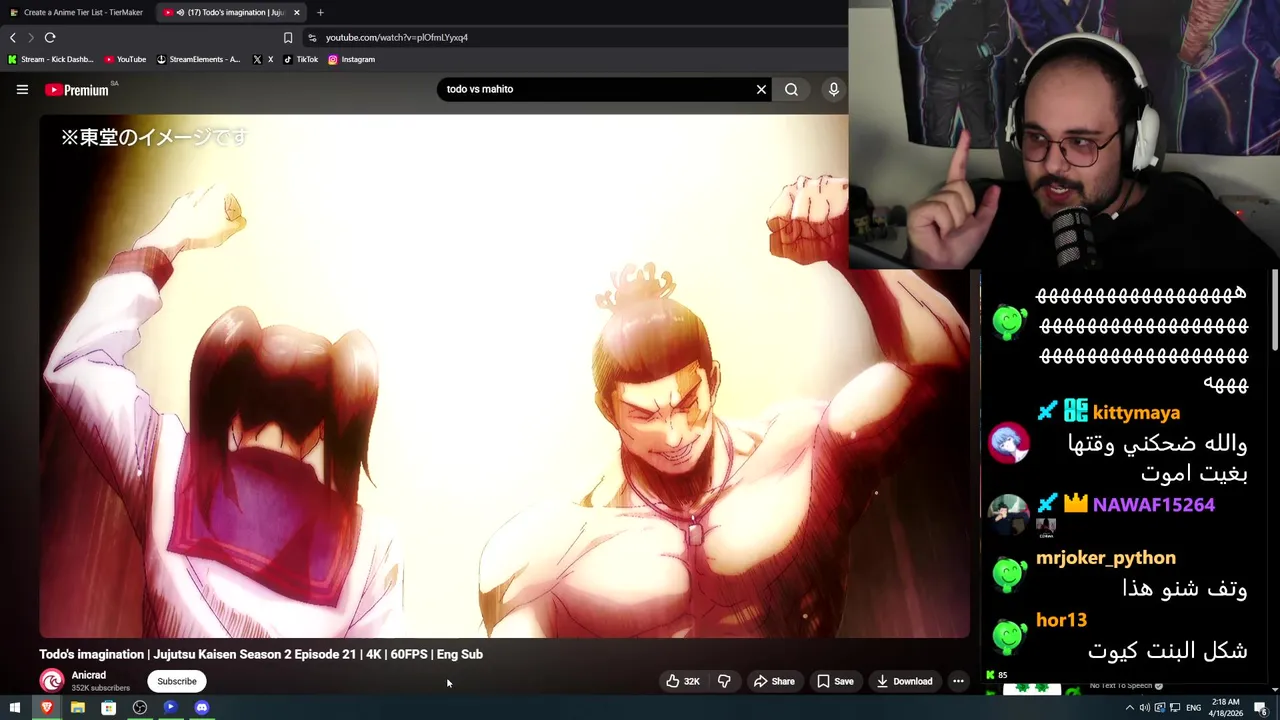Open the notification center with 6 notifications

(1260, 708)
